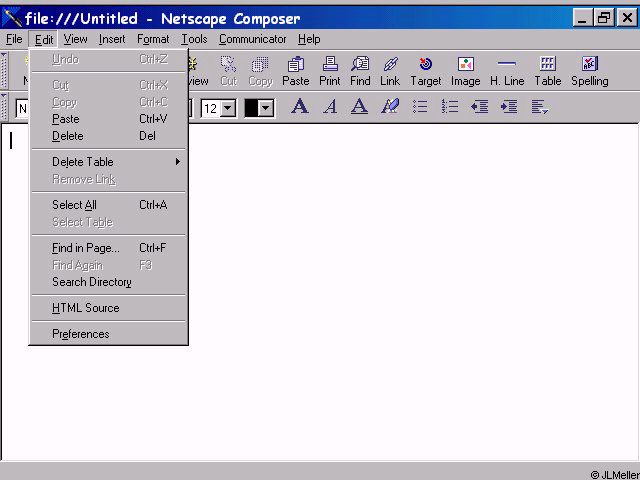Click the paragraph style box showing N

click(22, 109)
